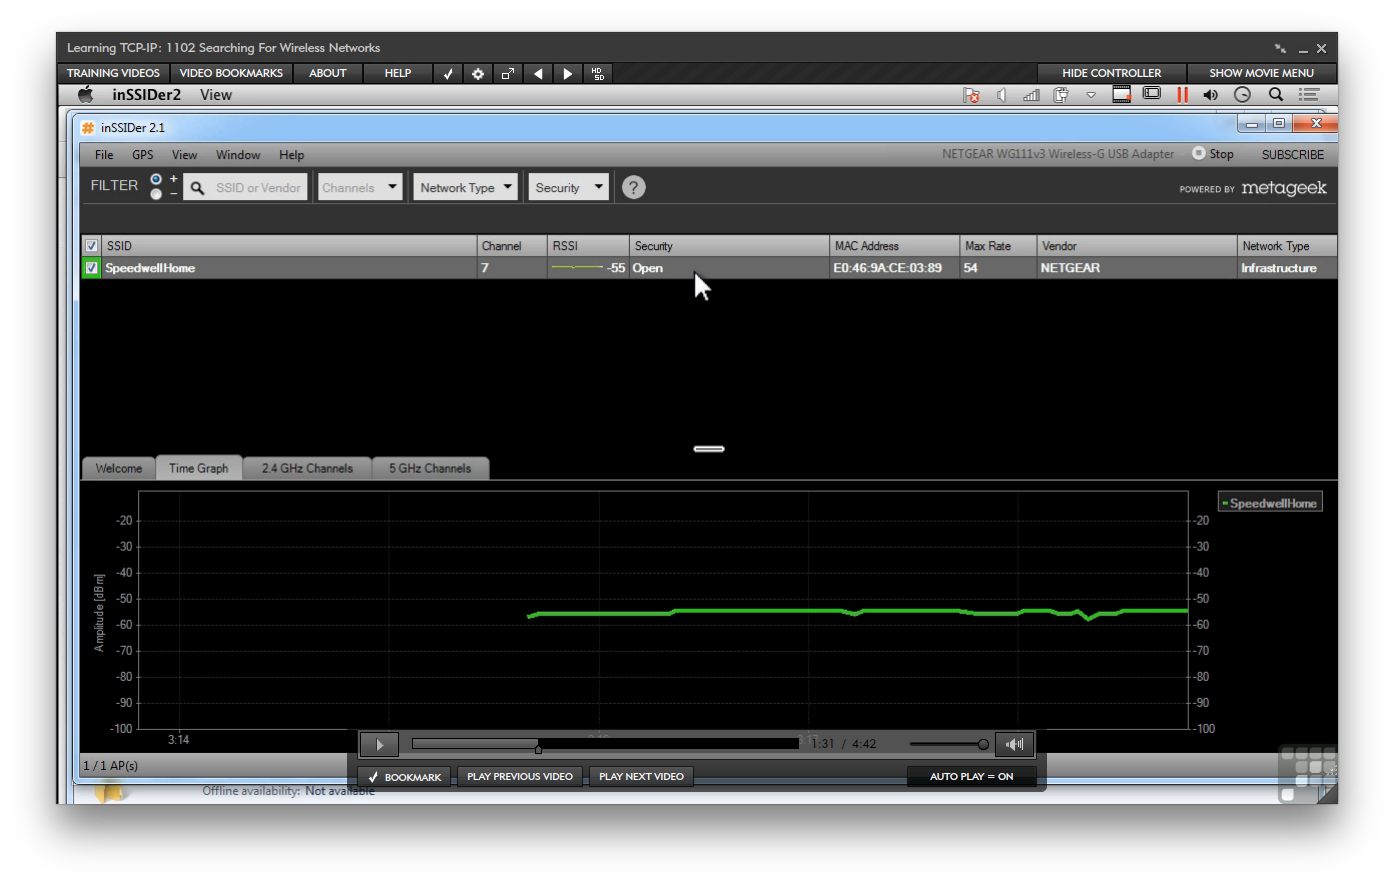Open network signal bars tray icon
Screen dimensions: 1394x884
click(x=1031, y=95)
